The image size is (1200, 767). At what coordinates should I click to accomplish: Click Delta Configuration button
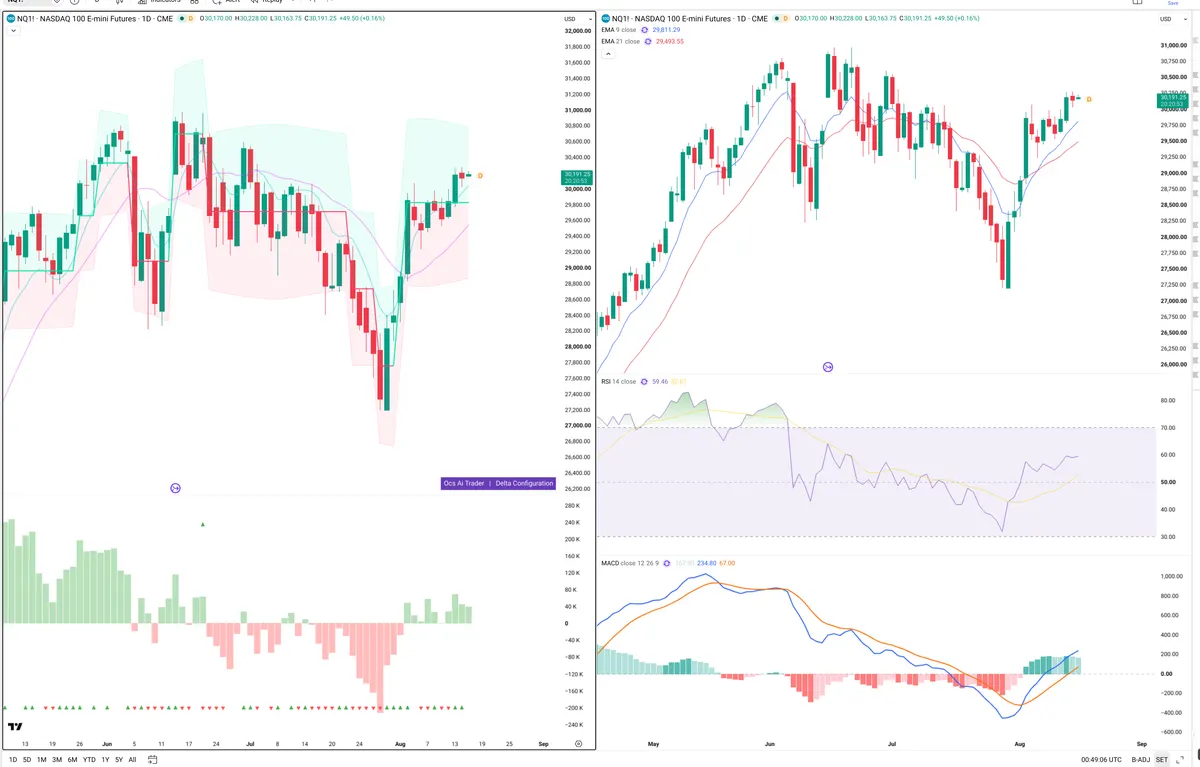click(x=524, y=483)
